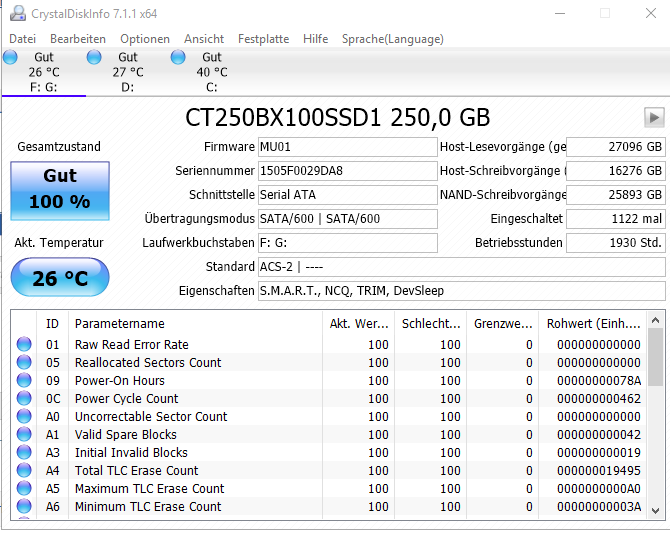Screen dimensions: 670x534
Task: Click the Akt. Wer... column header
Action: [x=359, y=323]
